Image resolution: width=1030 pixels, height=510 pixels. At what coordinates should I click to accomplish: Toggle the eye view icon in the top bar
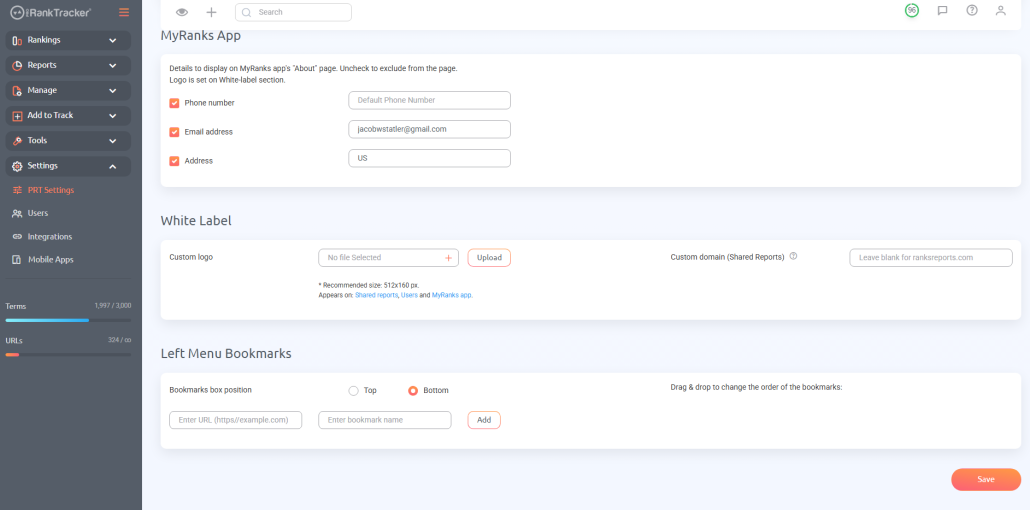pyautogui.click(x=182, y=12)
